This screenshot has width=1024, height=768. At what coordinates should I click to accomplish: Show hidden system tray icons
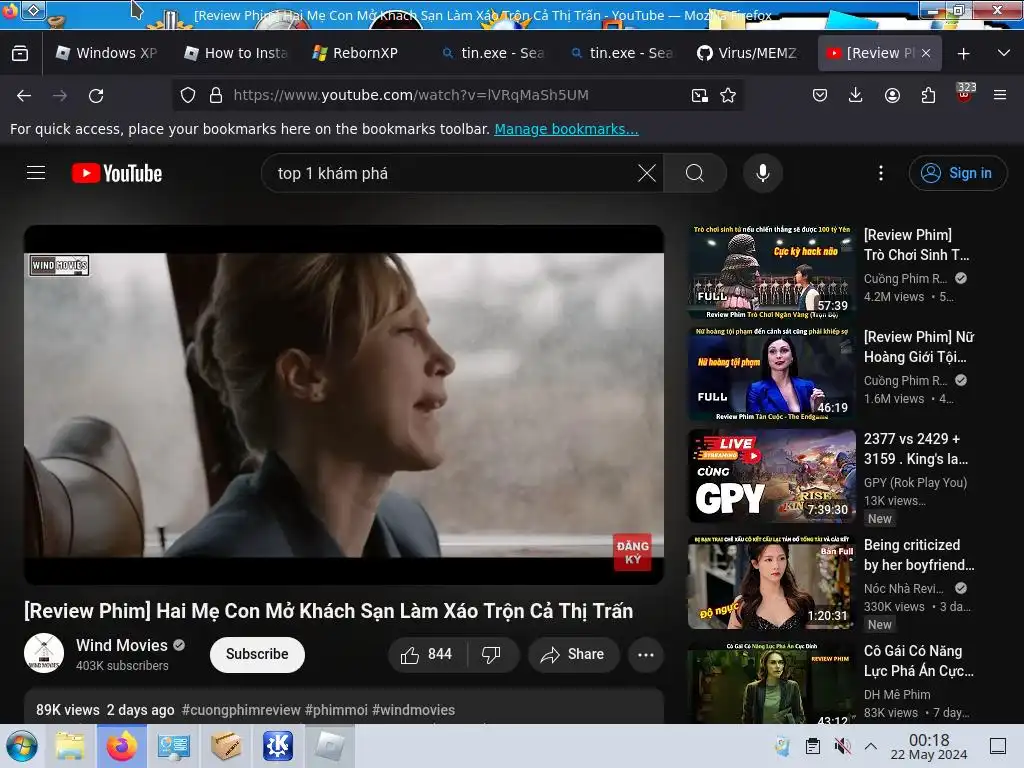pos(871,746)
